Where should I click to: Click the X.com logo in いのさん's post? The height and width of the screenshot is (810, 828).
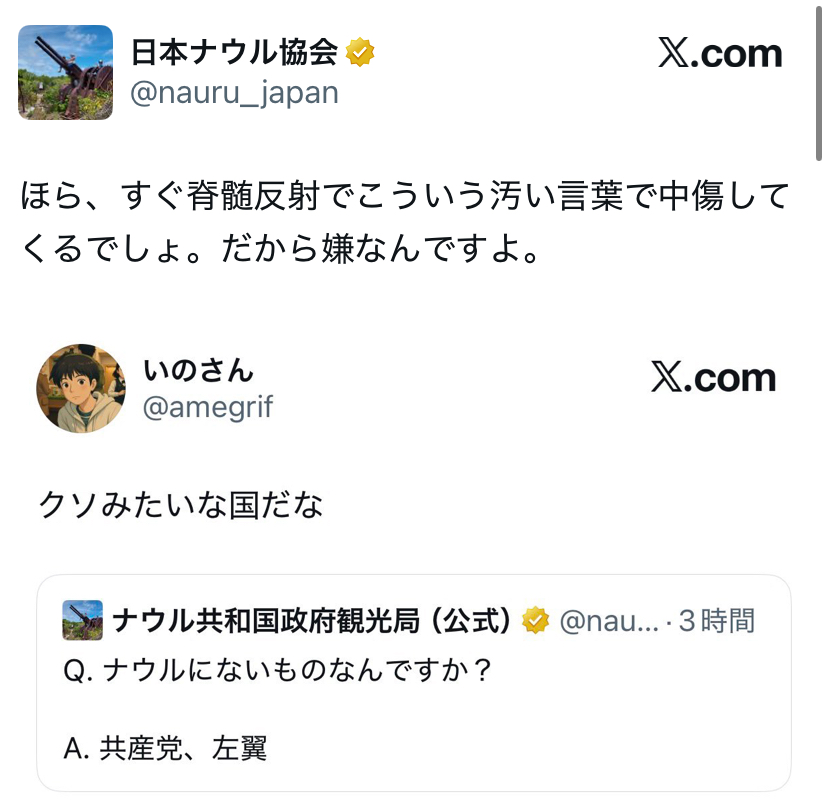point(713,378)
